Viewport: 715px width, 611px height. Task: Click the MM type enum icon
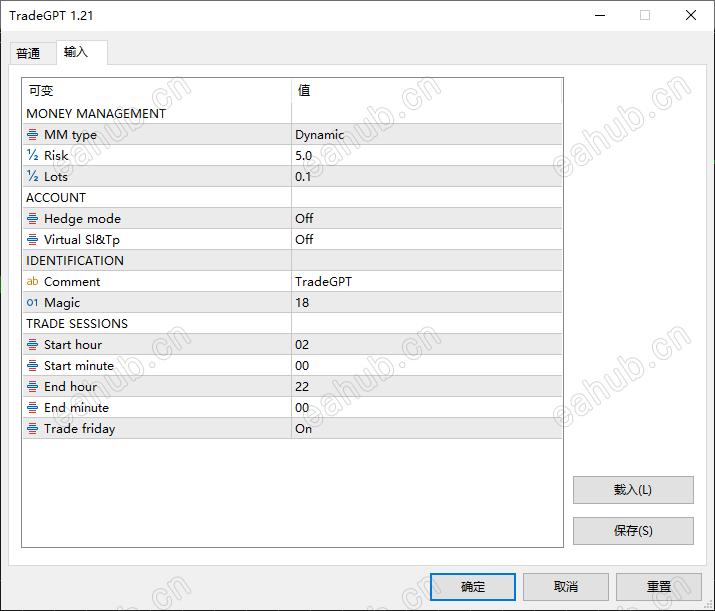click(32, 135)
